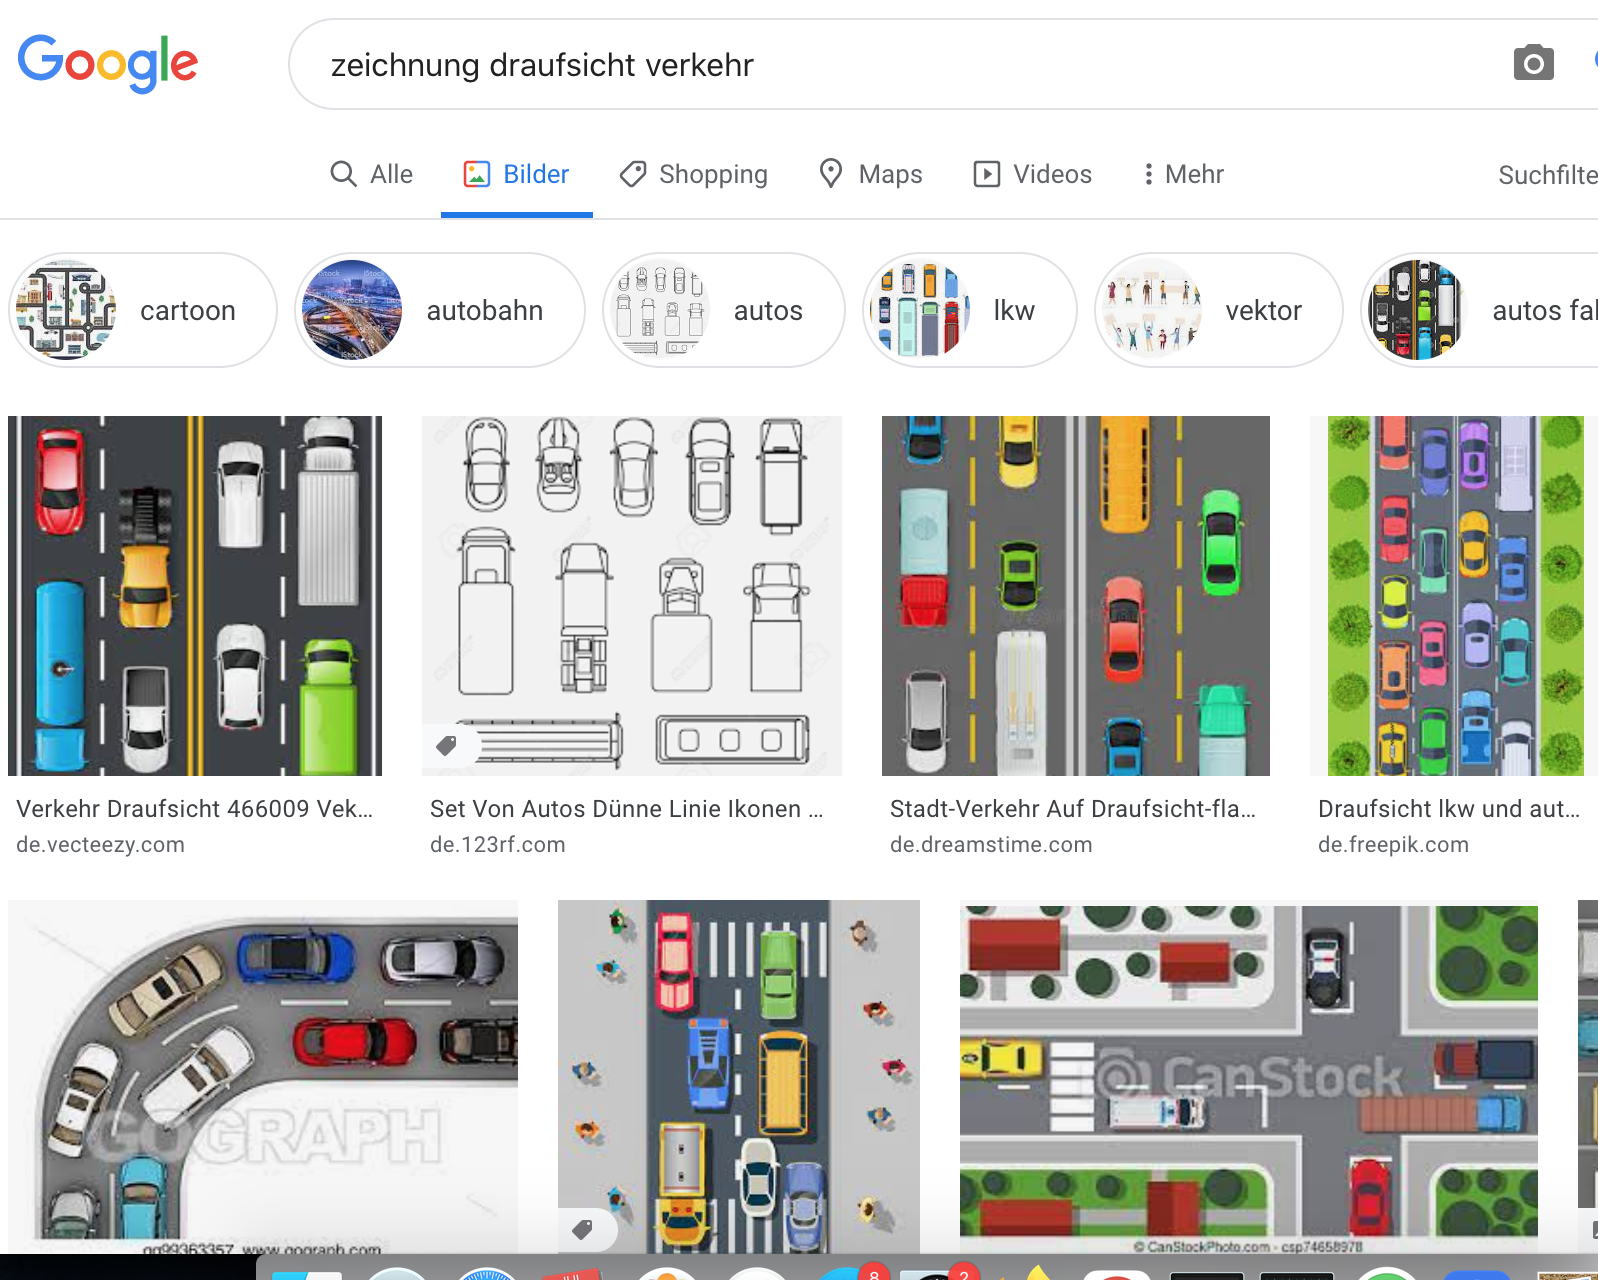Open search by image camera icon

[x=1533, y=63]
